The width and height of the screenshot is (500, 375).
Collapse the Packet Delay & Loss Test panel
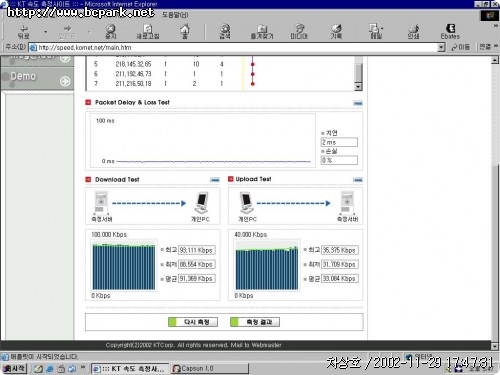[x=358, y=103]
